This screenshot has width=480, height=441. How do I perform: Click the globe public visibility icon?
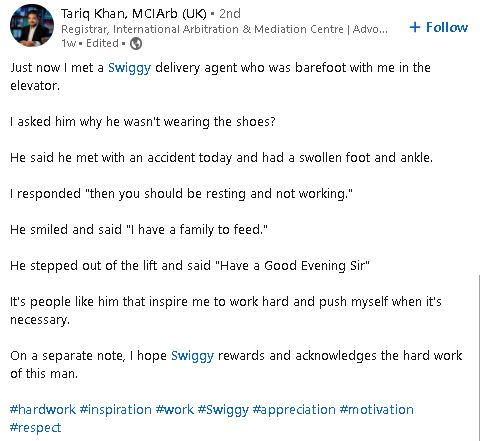pyautogui.click(x=136, y=43)
